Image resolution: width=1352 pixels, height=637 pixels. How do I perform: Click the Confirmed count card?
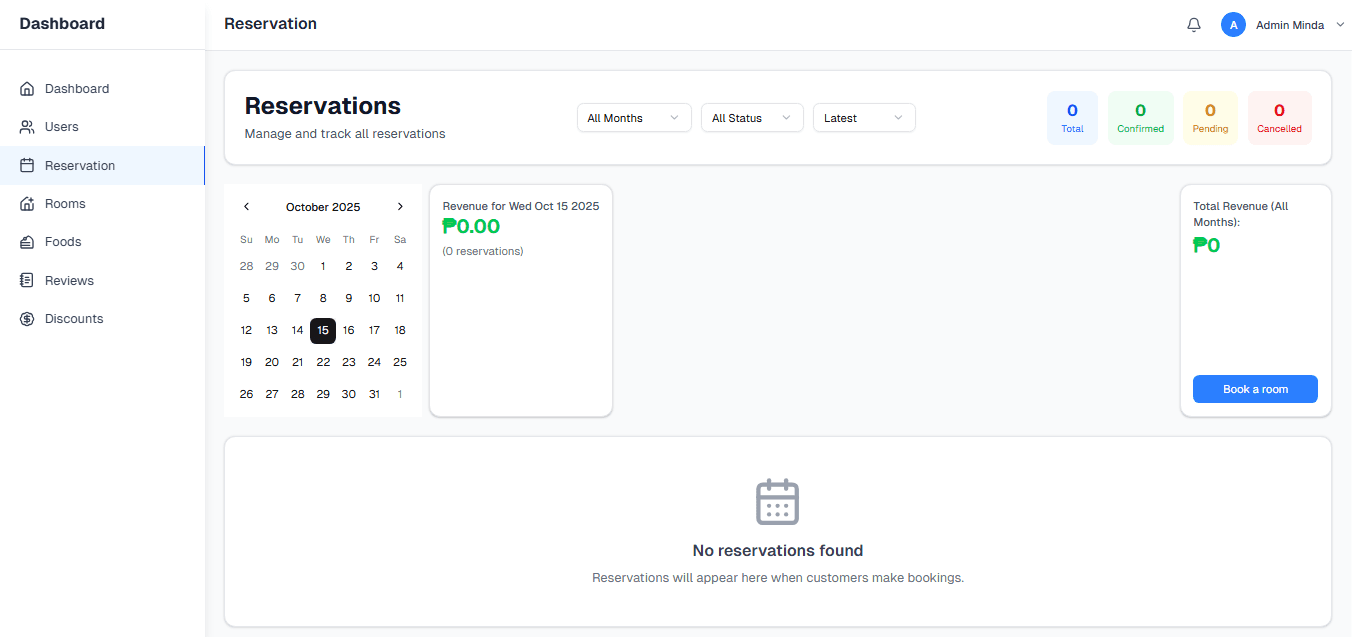point(1140,118)
